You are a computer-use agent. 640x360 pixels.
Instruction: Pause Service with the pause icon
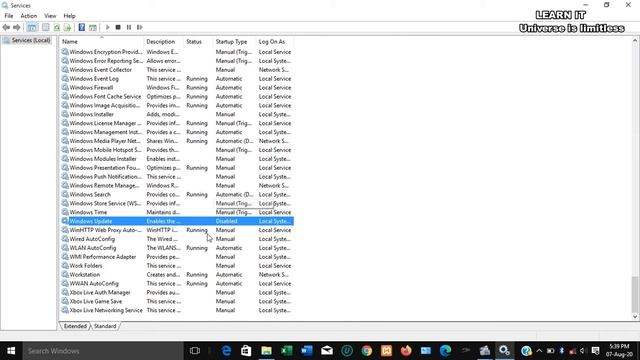click(x=129, y=27)
